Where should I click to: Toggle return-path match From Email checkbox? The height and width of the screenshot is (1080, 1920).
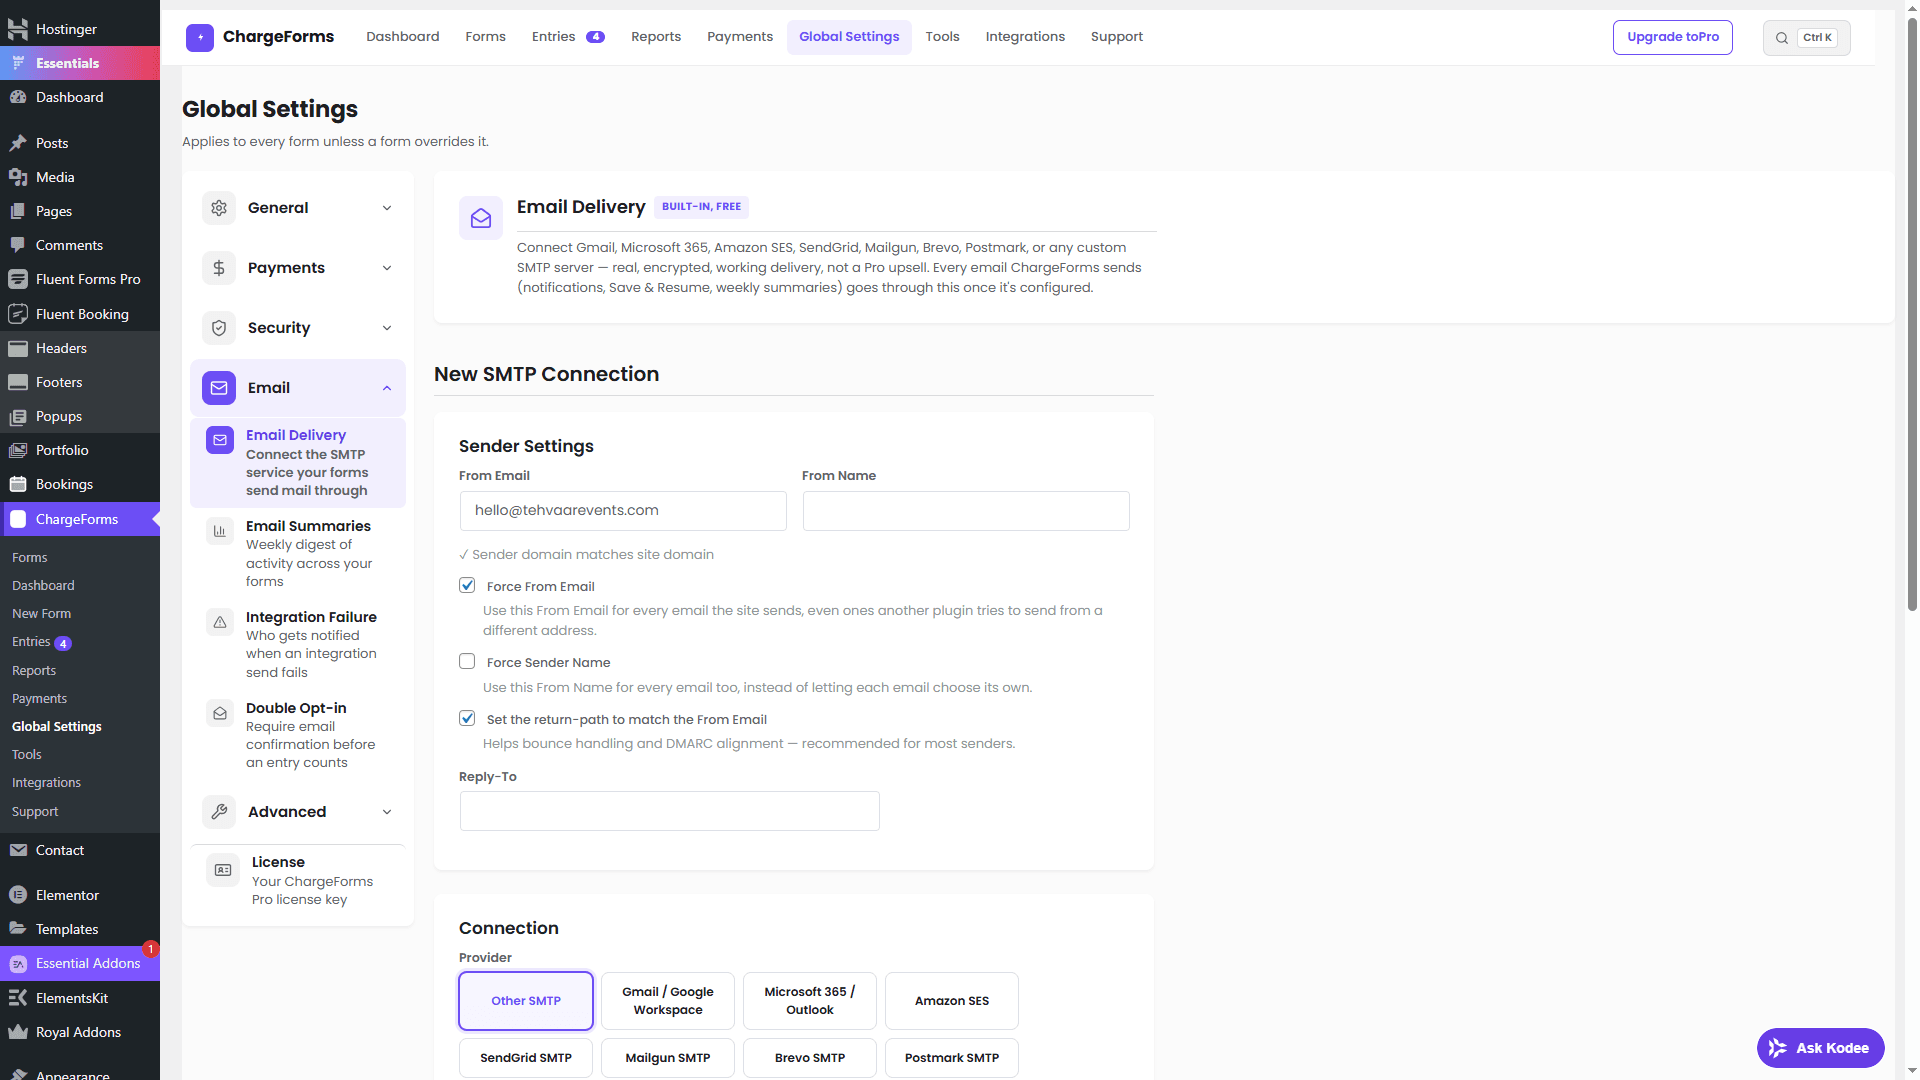coord(467,718)
